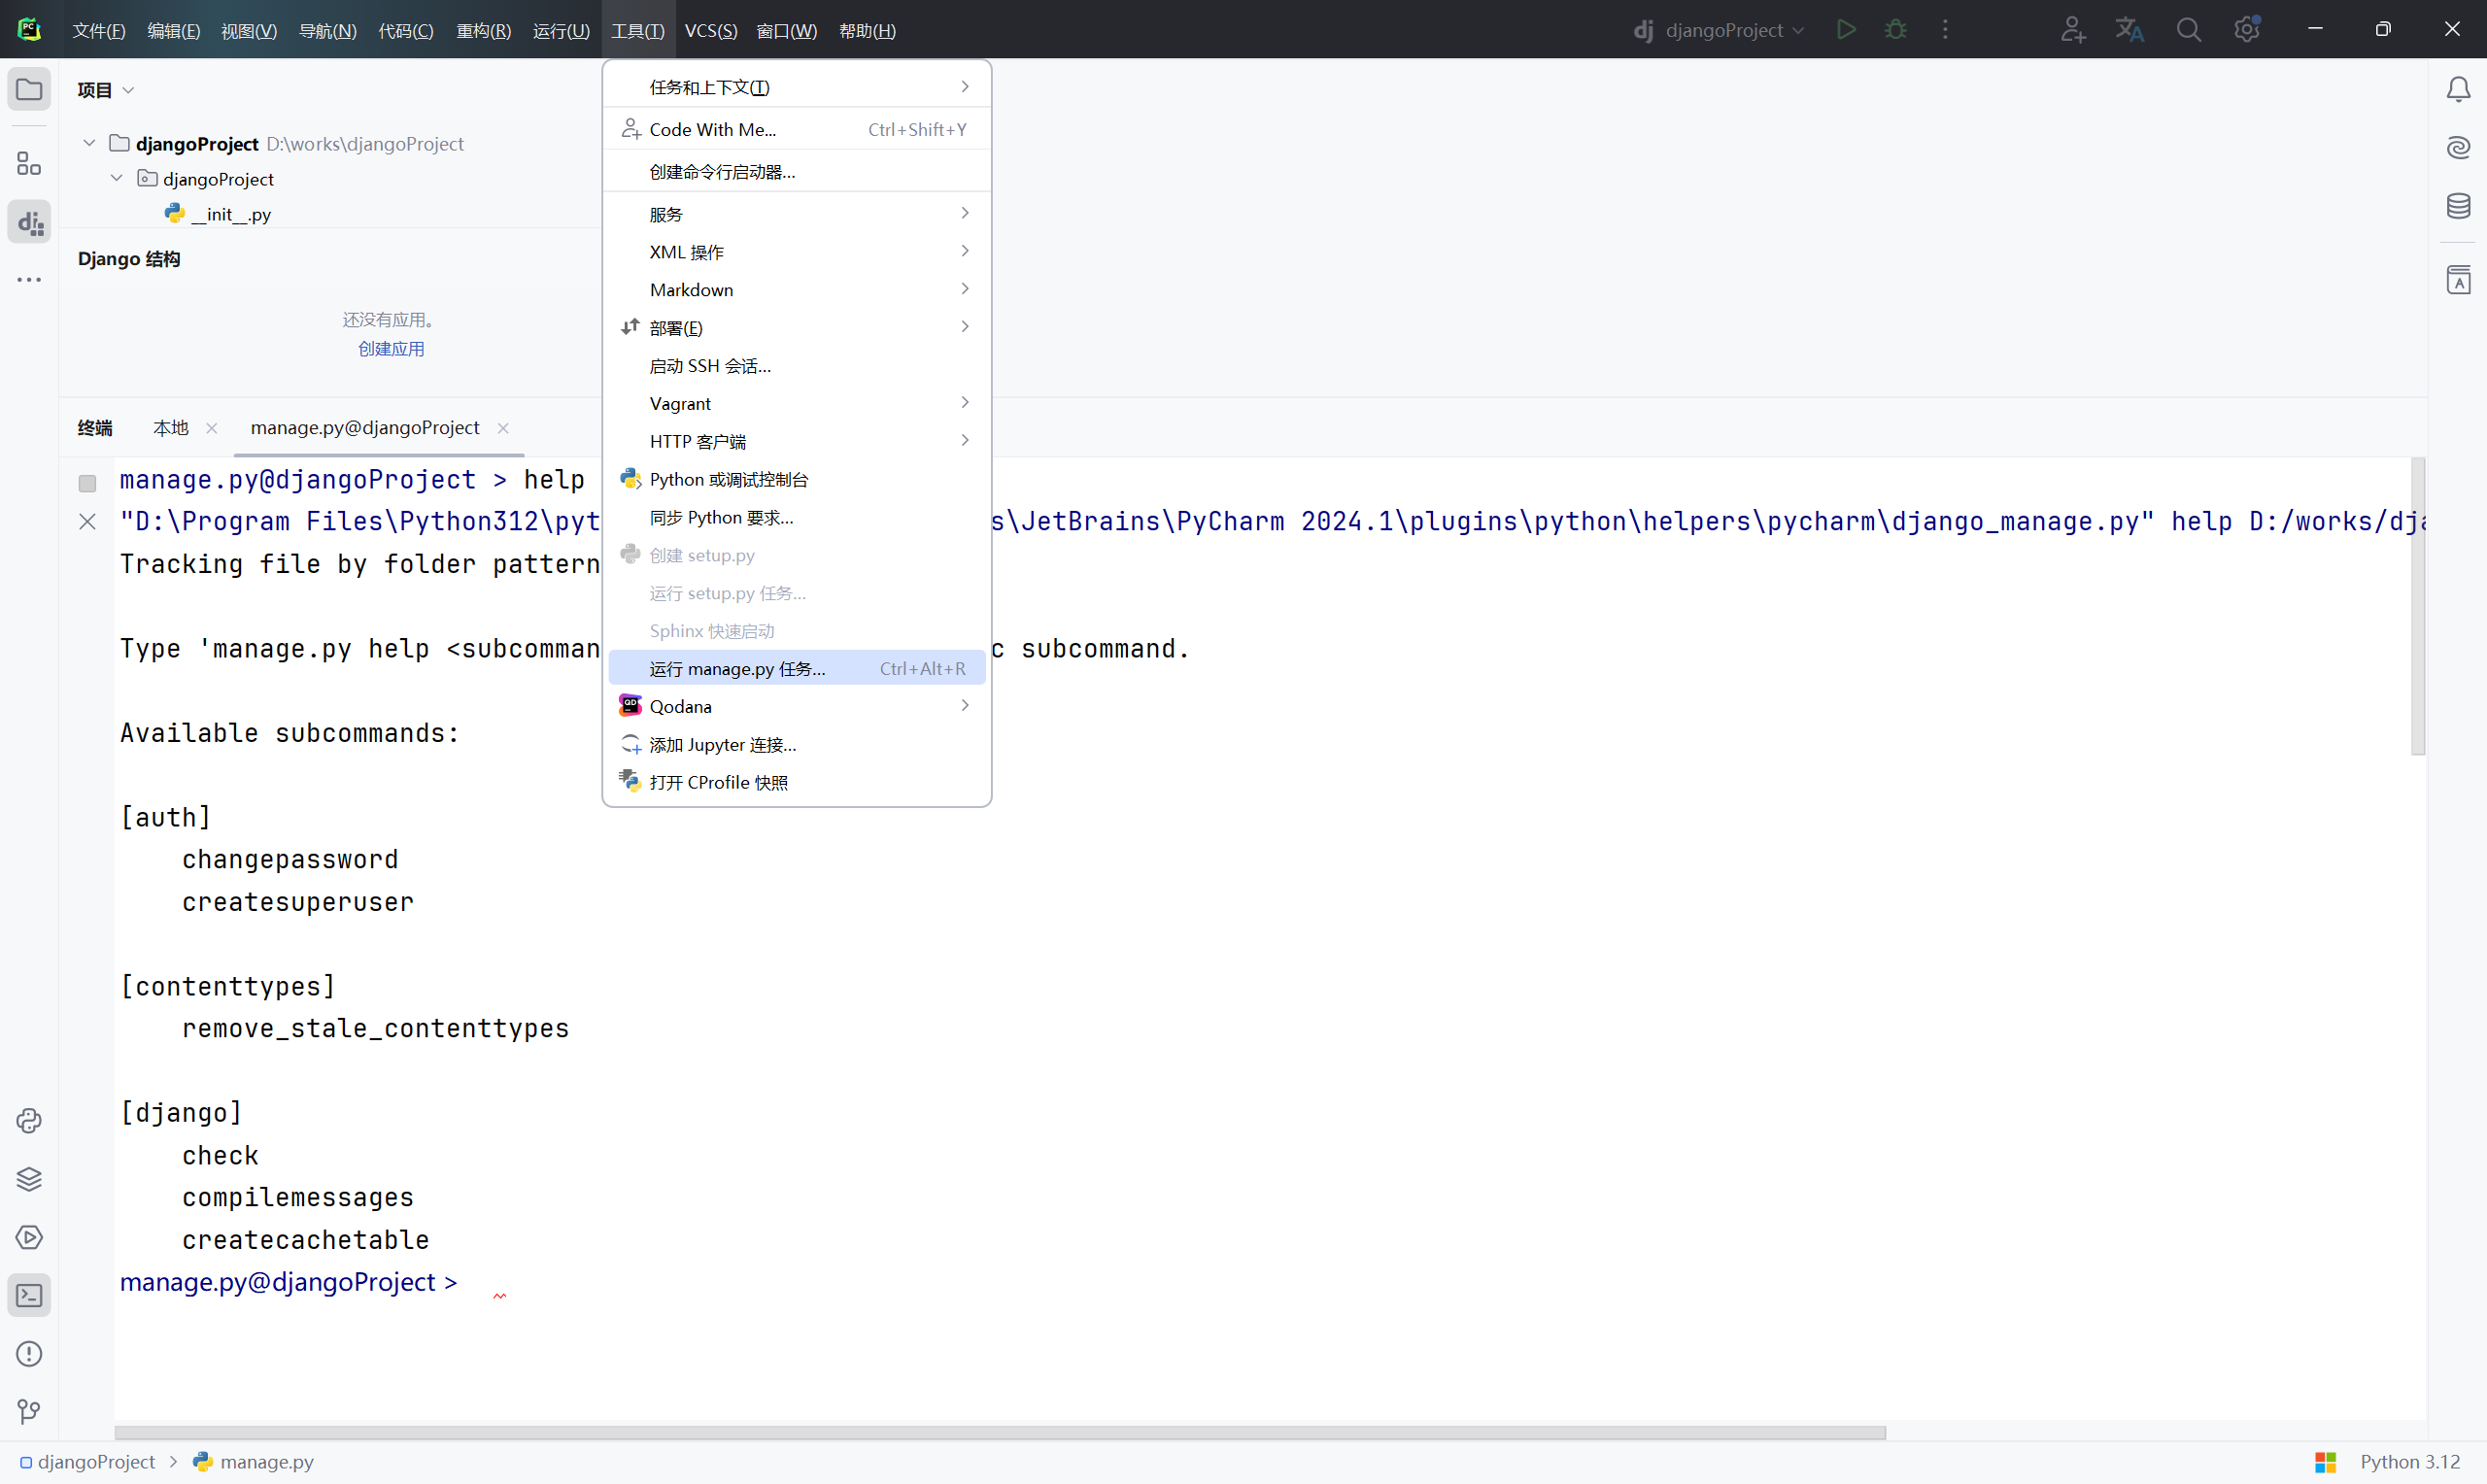
Task: Open the 项目 view dropdown
Action: [105, 90]
